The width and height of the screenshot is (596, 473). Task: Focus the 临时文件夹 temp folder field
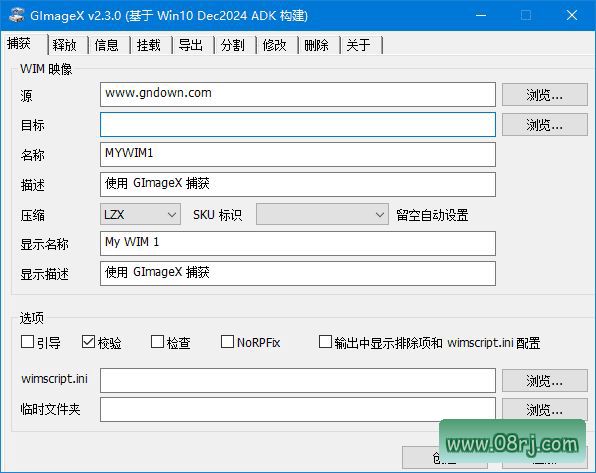click(298, 410)
